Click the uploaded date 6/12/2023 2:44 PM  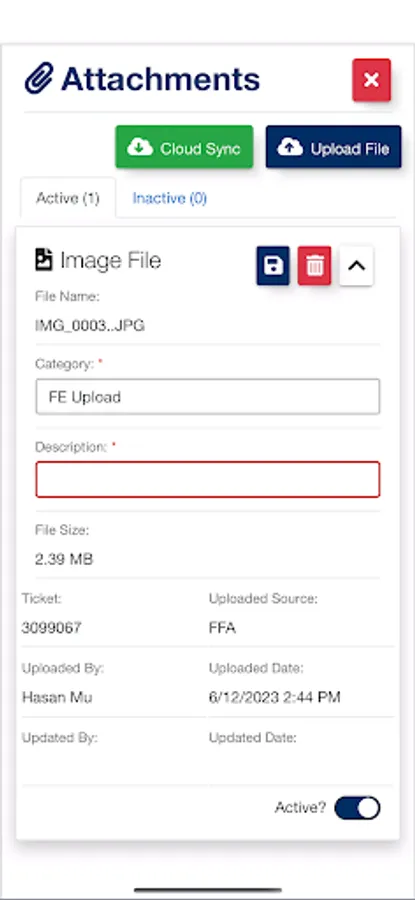pyautogui.click(x=275, y=697)
